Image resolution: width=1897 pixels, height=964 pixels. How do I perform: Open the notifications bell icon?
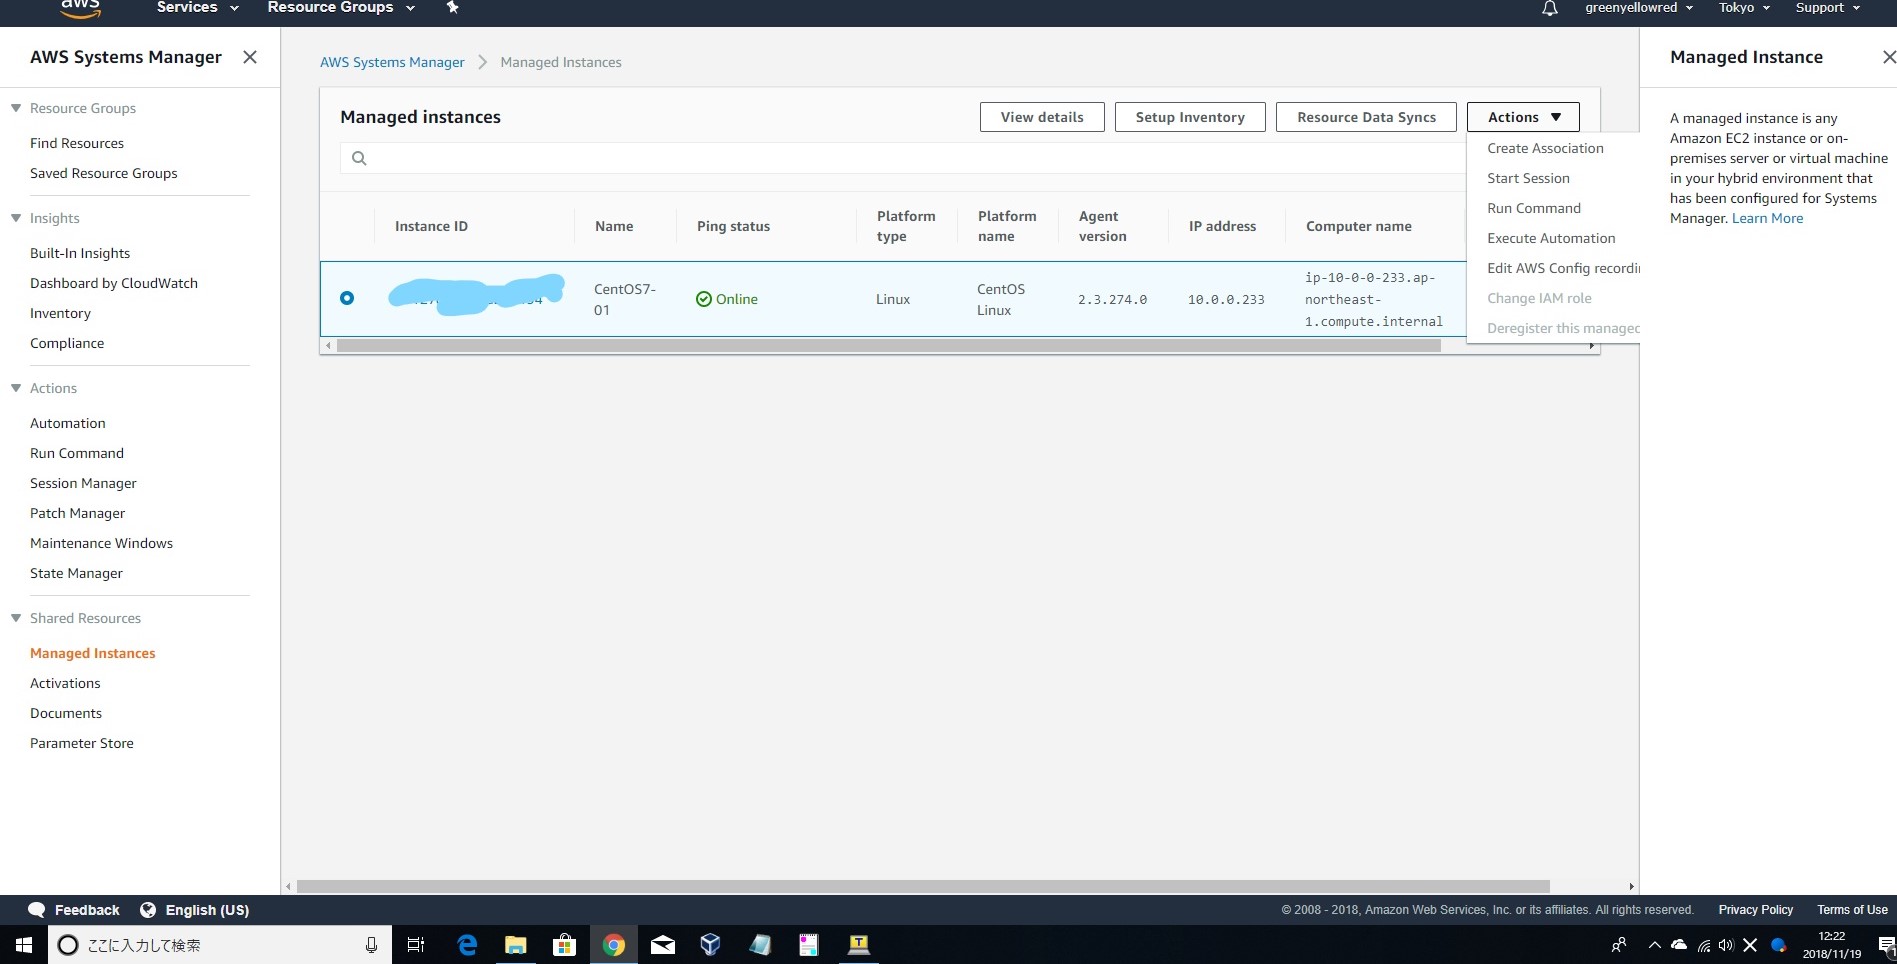click(1548, 7)
